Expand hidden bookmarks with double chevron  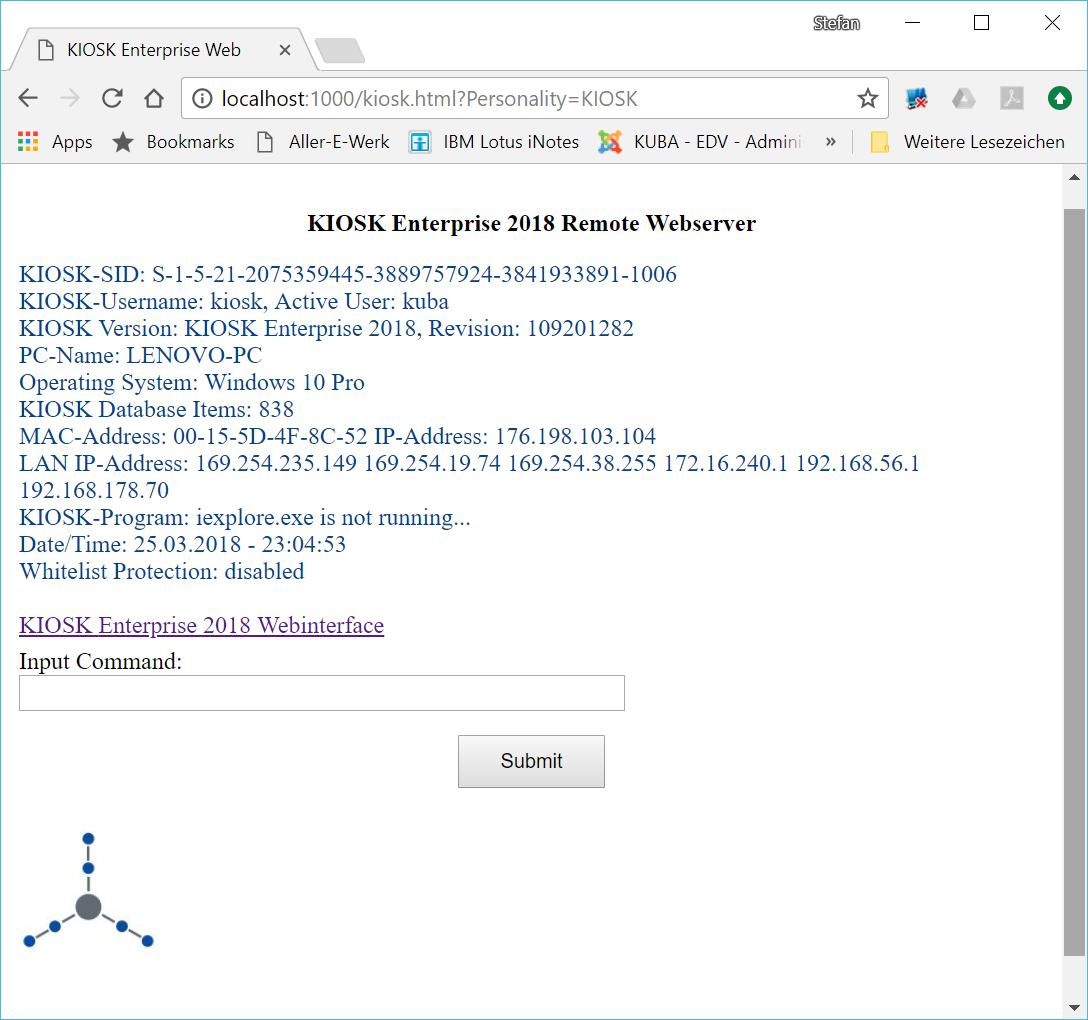pos(831,142)
